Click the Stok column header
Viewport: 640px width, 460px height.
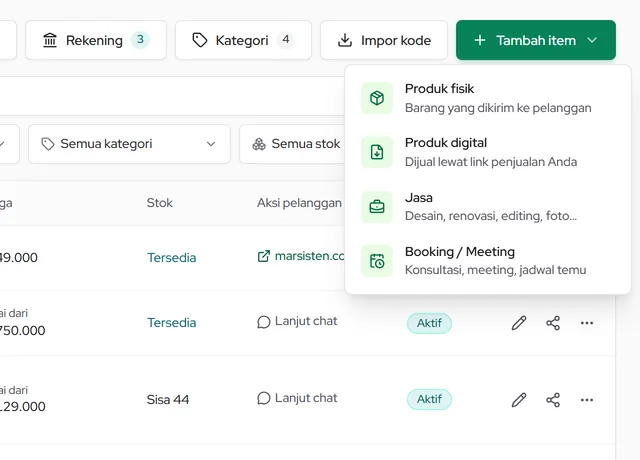(160, 203)
